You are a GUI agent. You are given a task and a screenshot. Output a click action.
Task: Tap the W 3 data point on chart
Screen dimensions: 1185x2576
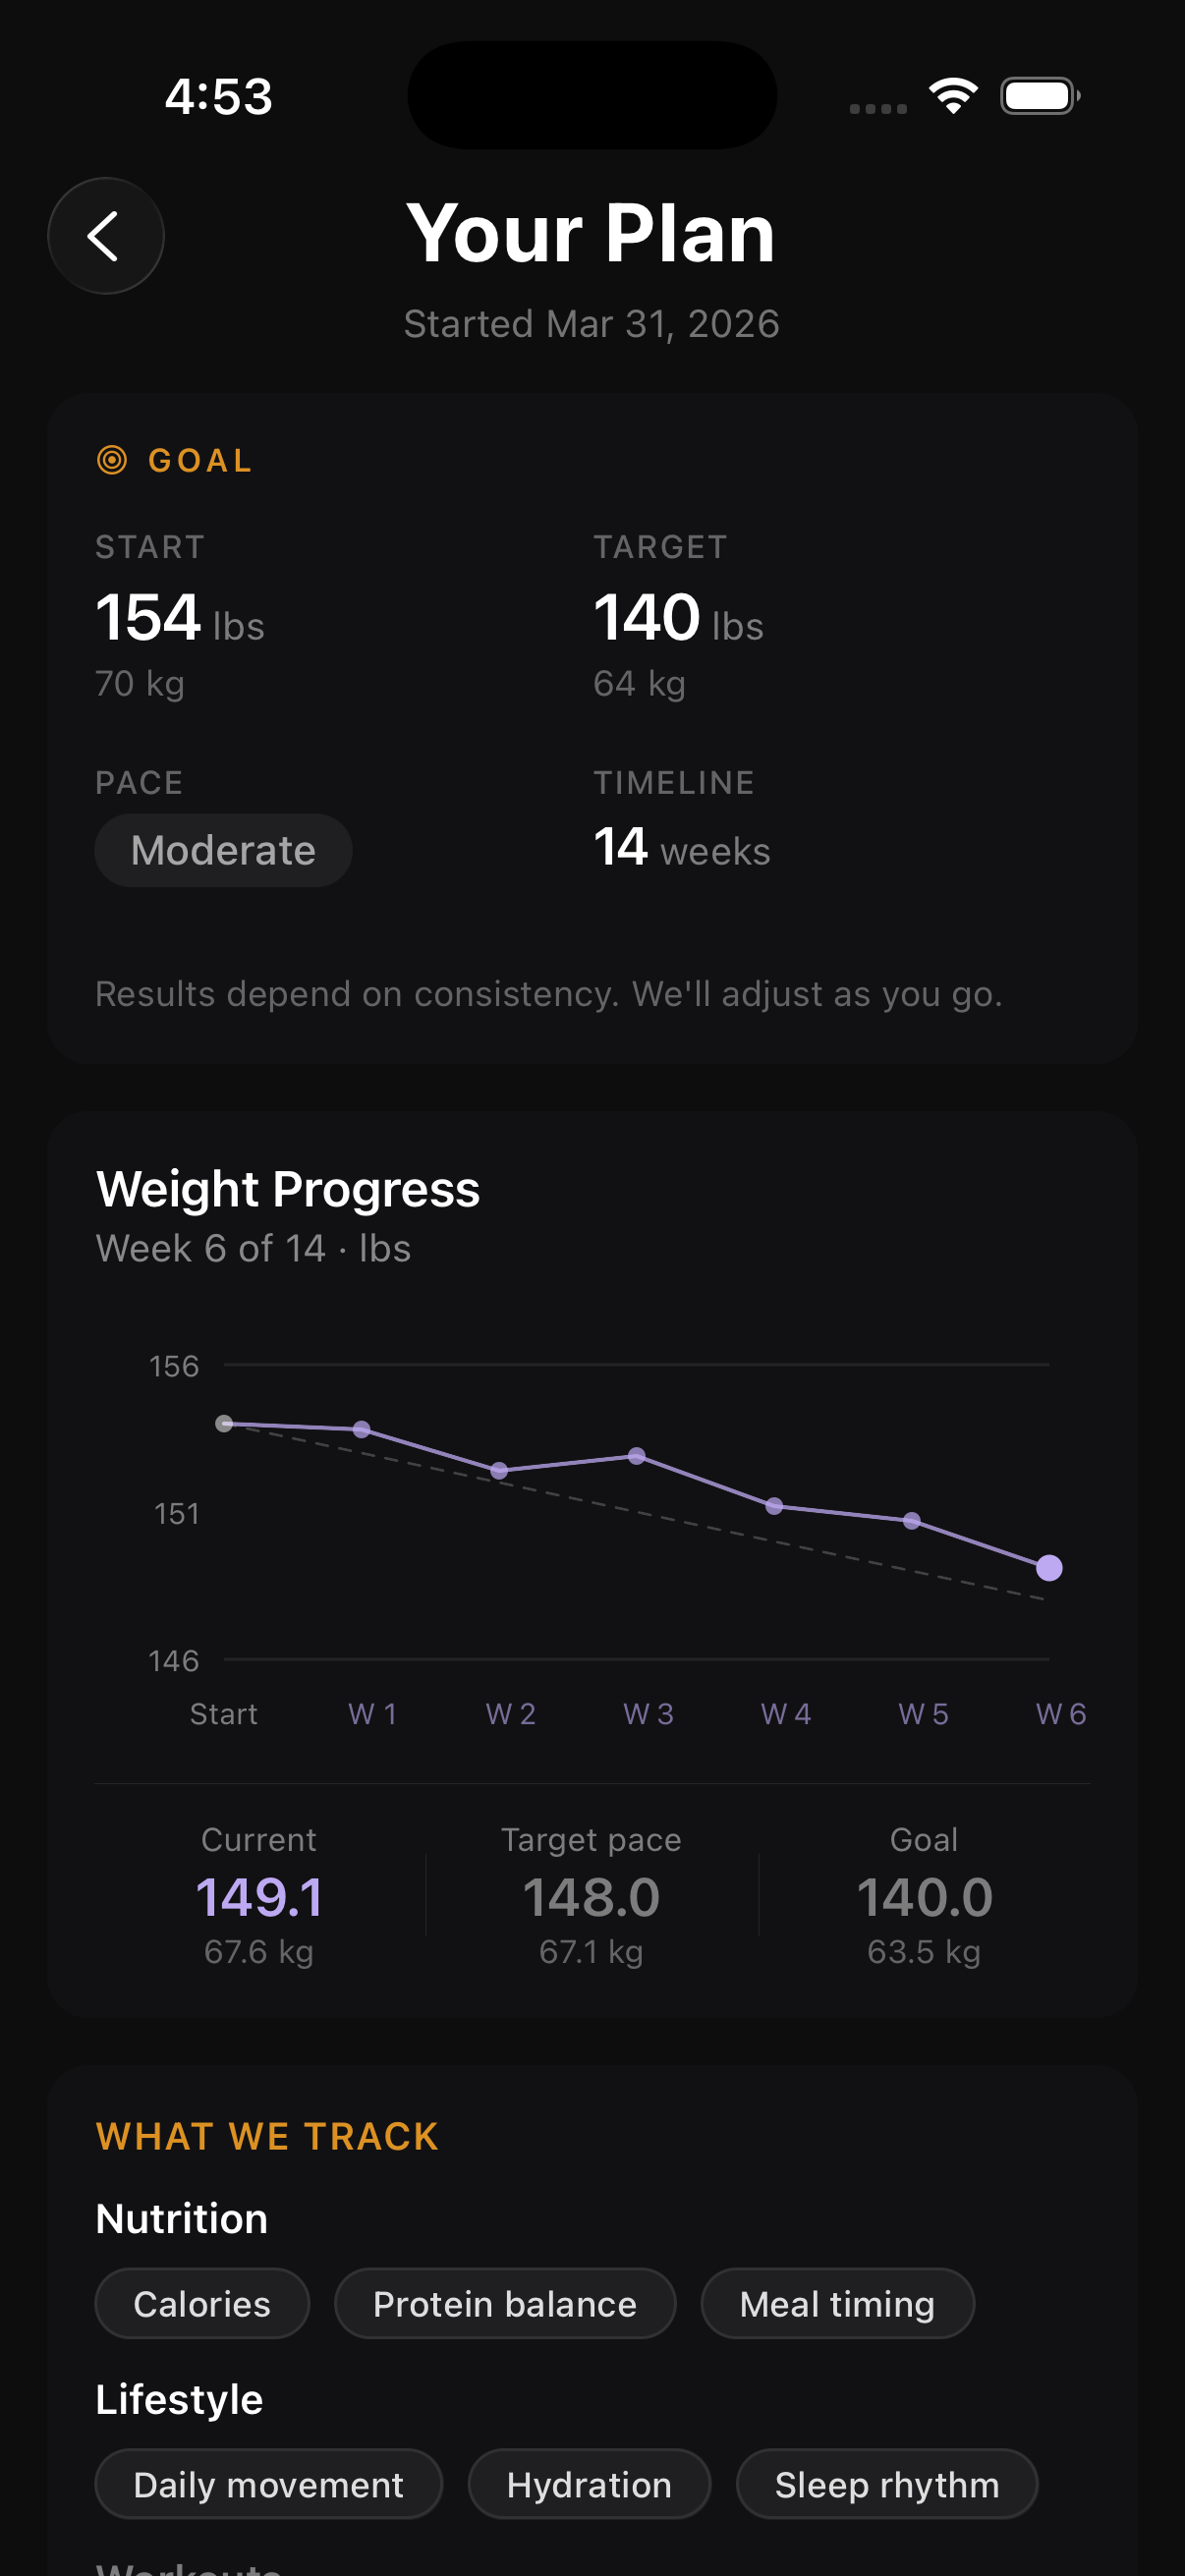pyautogui.click(x=637, y=1456)
